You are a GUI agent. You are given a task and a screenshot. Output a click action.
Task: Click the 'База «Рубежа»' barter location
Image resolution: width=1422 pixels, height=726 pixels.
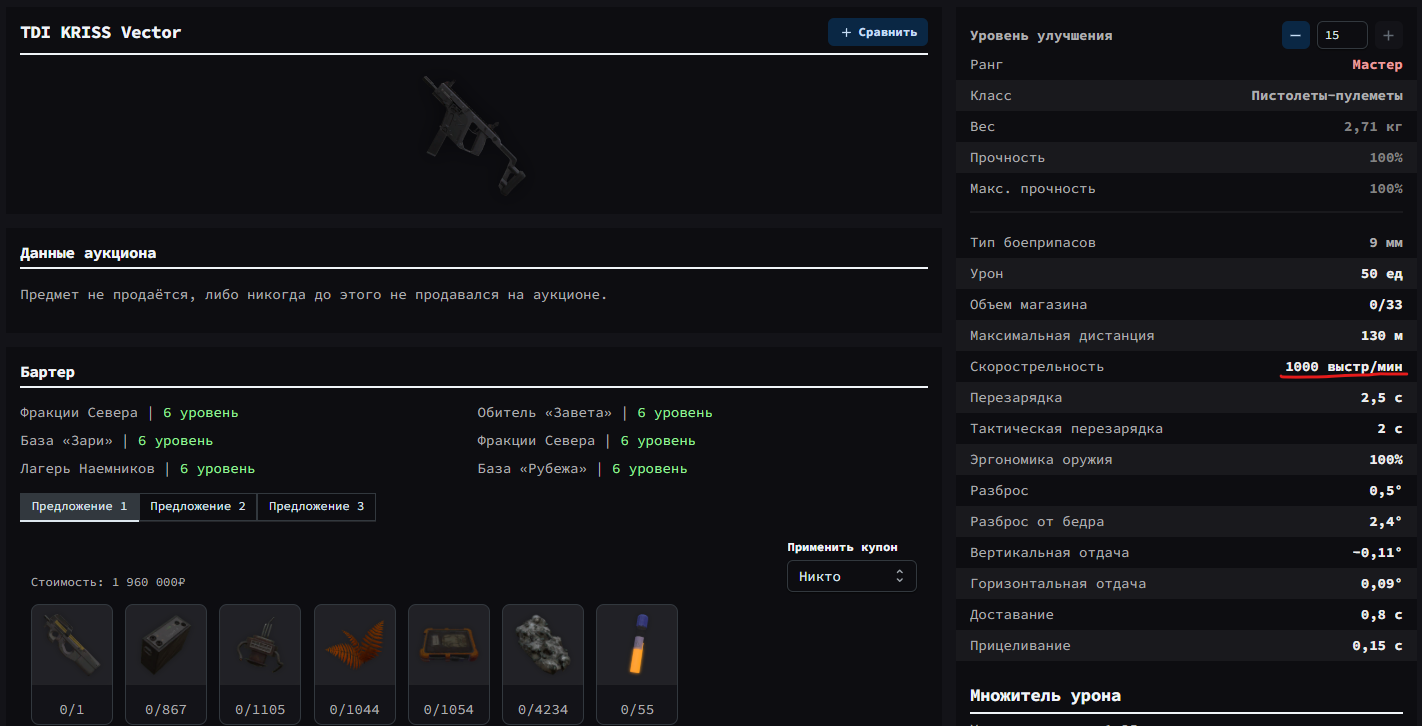point(533,469)
